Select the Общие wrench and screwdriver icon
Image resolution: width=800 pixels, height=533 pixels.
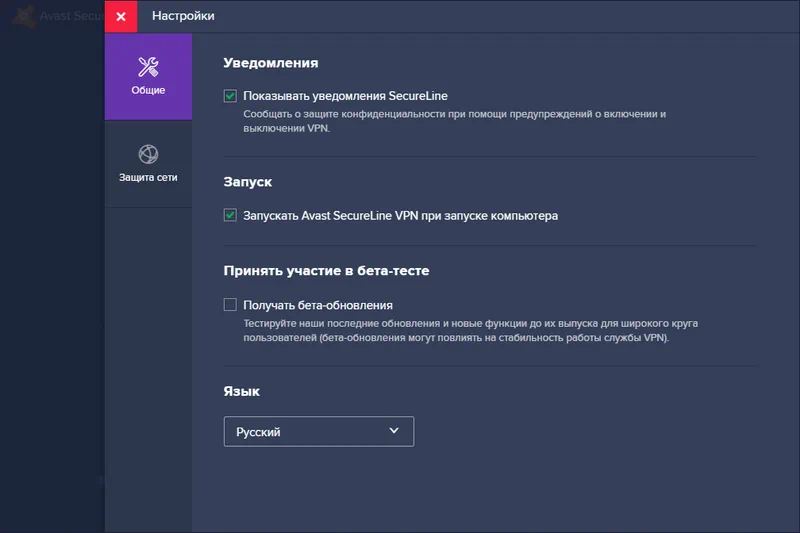(148, 67)
